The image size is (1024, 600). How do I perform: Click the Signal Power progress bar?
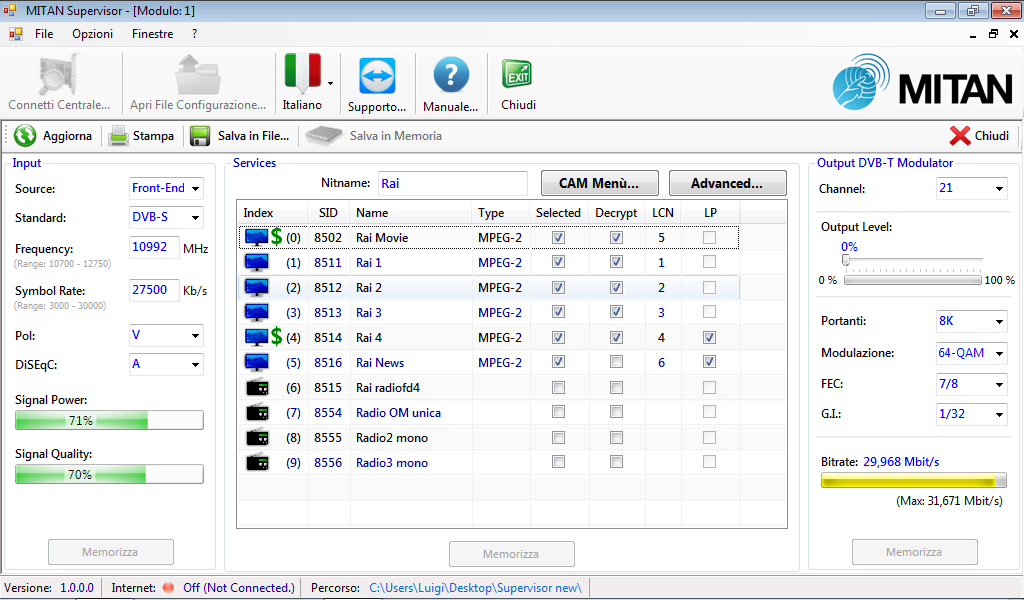[x=109, y=420]
